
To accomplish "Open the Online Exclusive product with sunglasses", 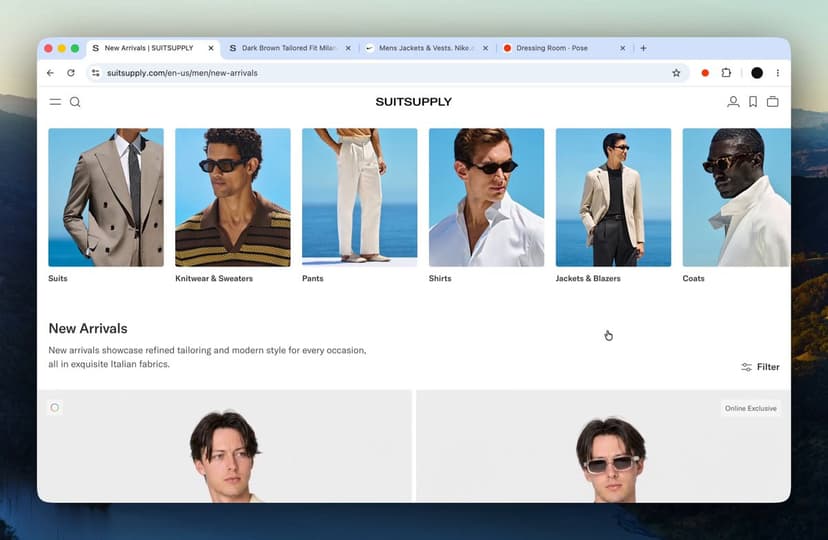I will [604, 446].
